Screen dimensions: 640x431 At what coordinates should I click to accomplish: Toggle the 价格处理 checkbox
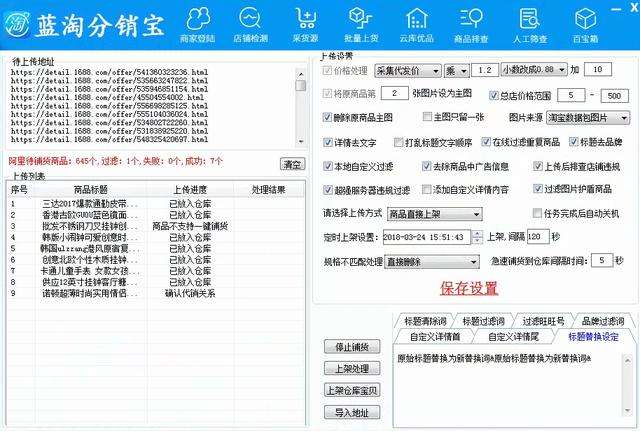(327, 70)
